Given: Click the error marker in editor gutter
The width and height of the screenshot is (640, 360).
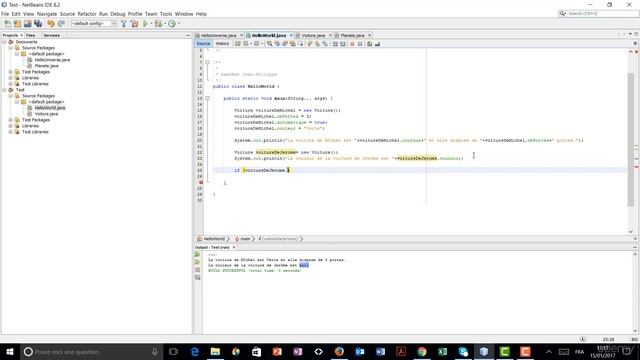Looking at the screenshot, I should pyautogui.click(x=200, y=182).
